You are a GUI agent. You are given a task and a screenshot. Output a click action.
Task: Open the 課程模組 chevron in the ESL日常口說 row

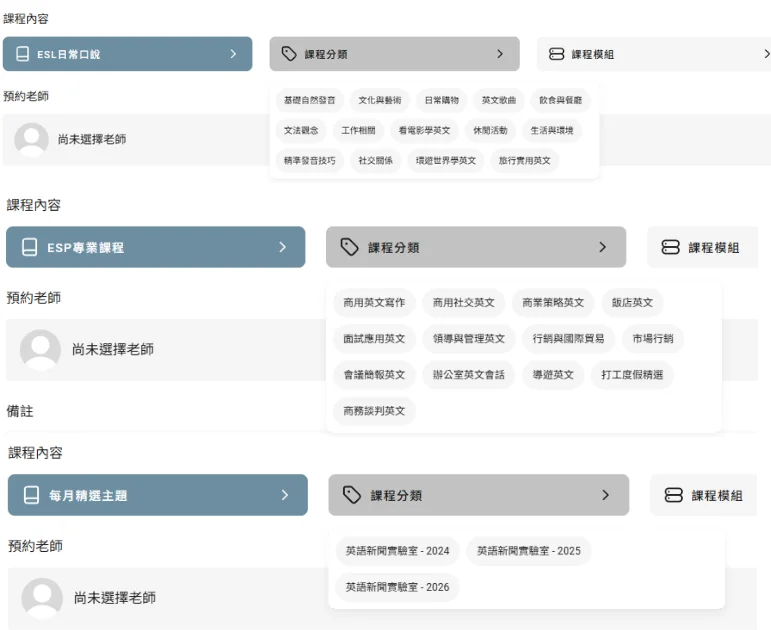point(767,54)
